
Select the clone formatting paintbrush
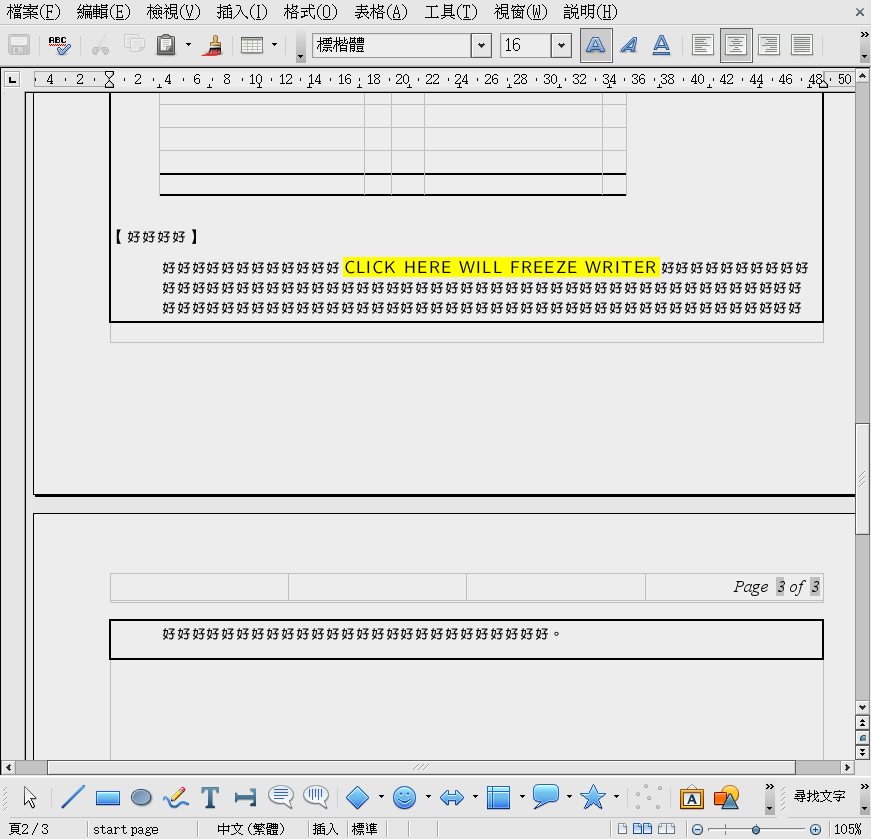point(212,45)
